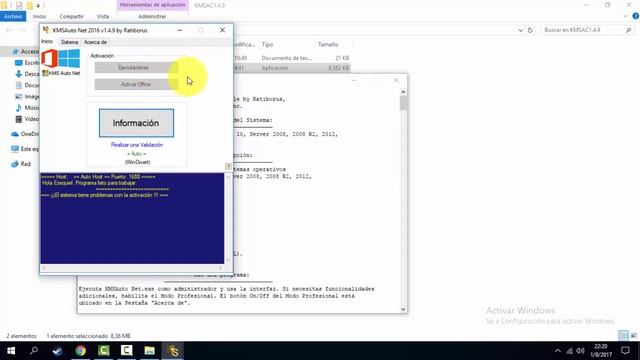Open Escritorio in Explorer sidebar
The image size is (640, 360).
[27, 63]
